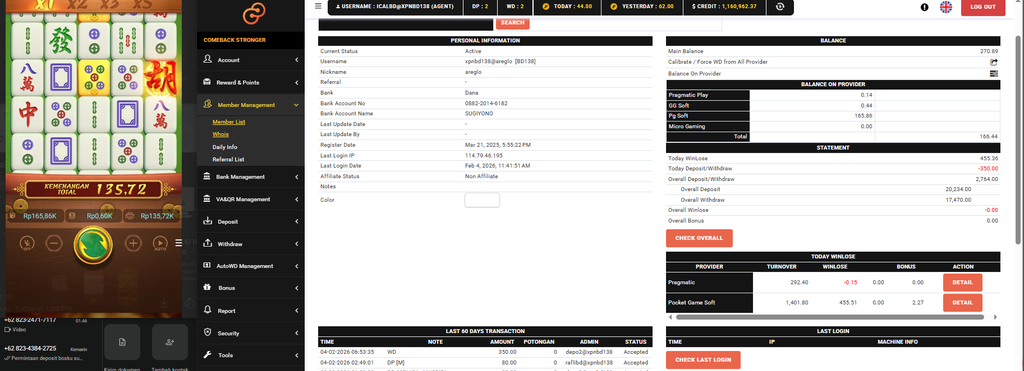Screen dimensions: 1024x371
Task: Click Account person icon in sidebar
Action: [x=207, y=59]
